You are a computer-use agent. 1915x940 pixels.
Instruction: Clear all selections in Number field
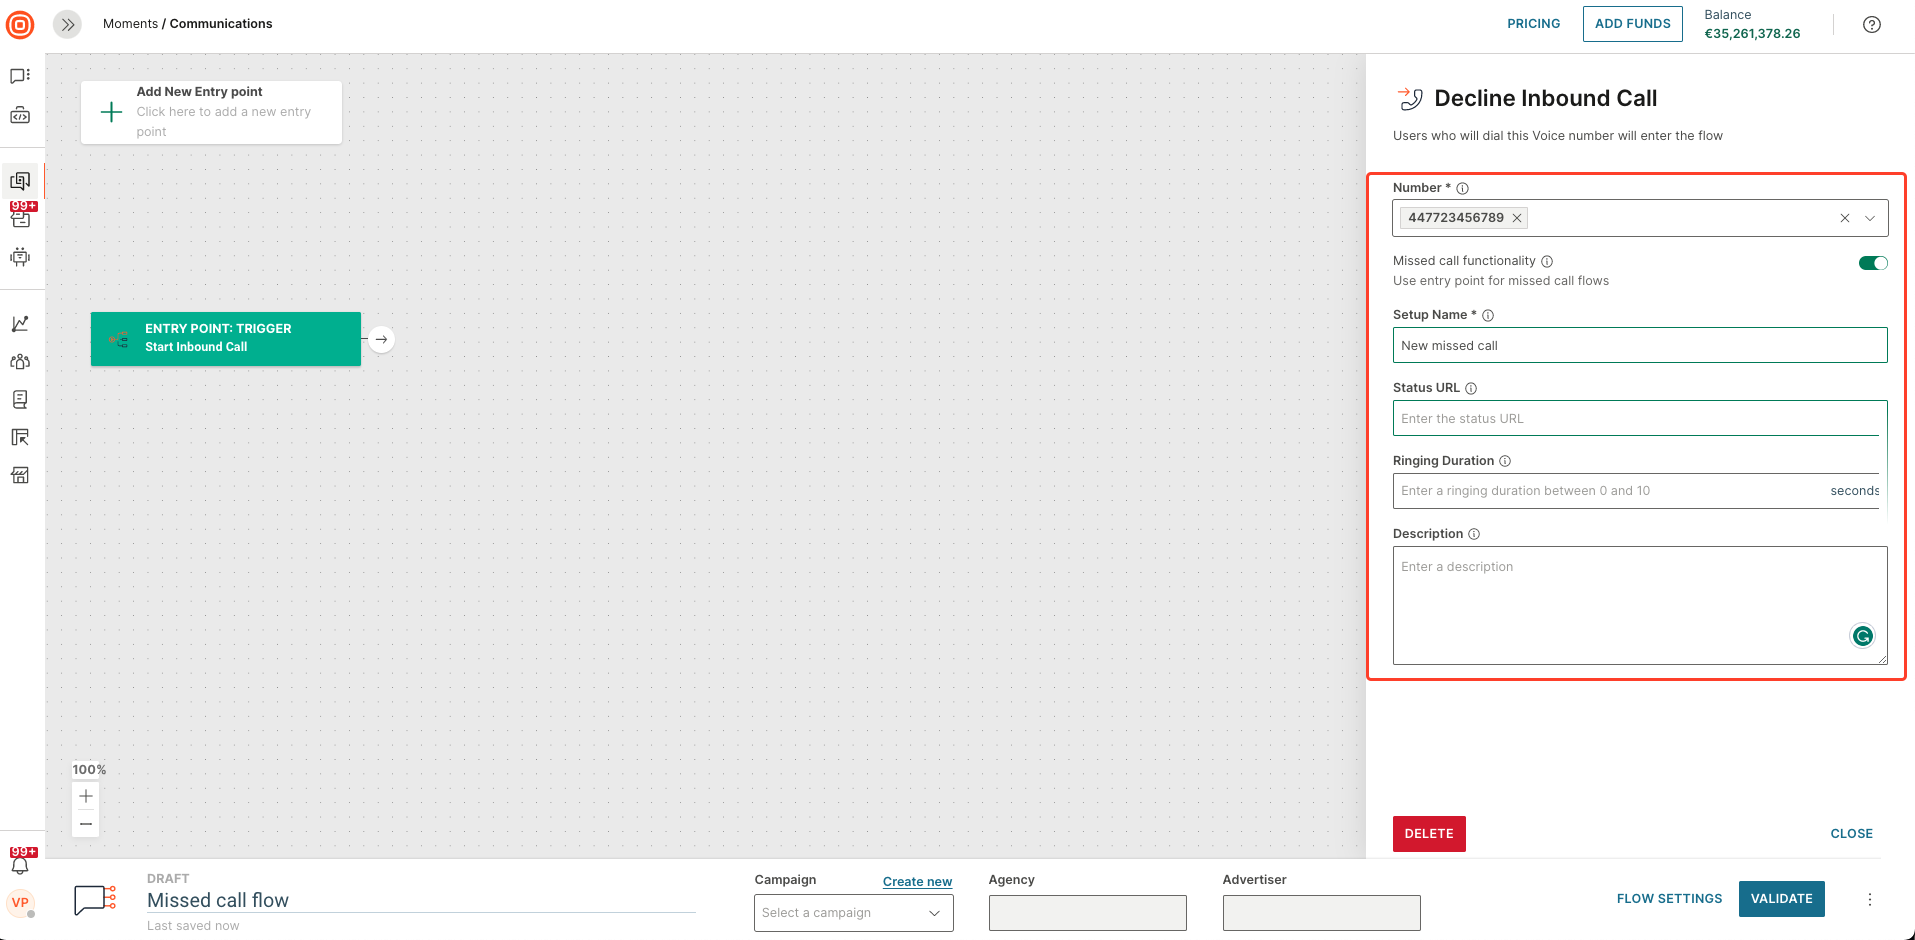click(1844, 218)
